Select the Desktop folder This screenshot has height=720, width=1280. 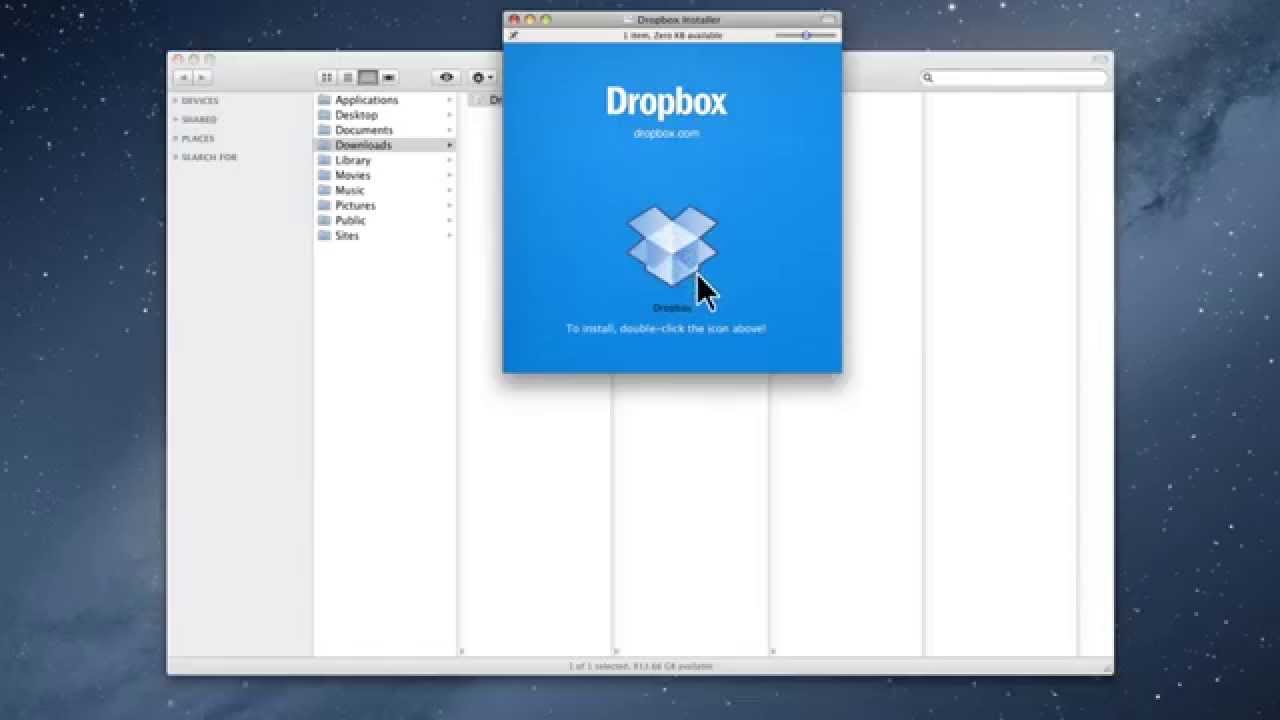385,115
